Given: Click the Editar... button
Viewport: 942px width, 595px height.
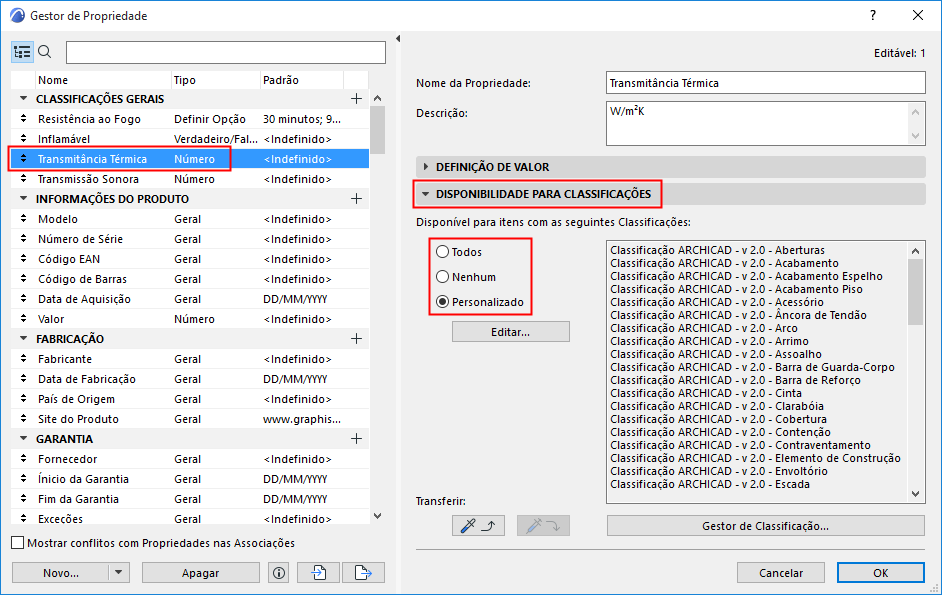Looking at the screenshot, I should (x=511, y=332).
